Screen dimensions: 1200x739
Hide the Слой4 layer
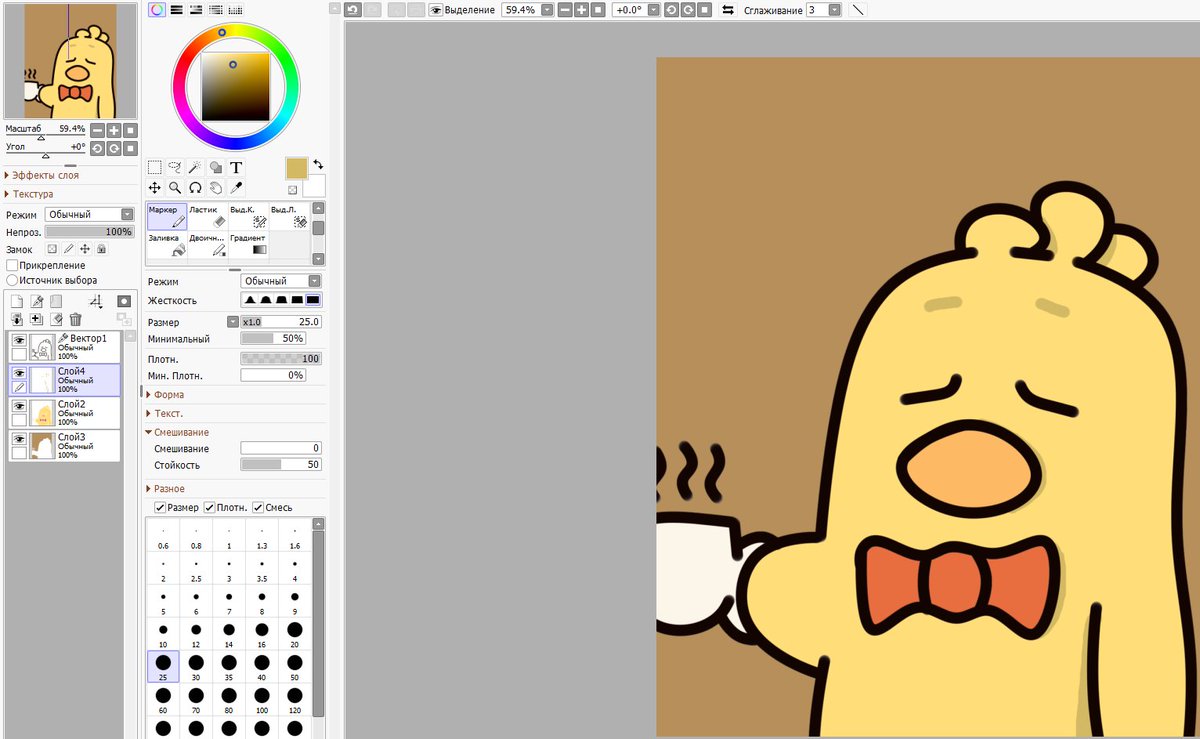18,373
